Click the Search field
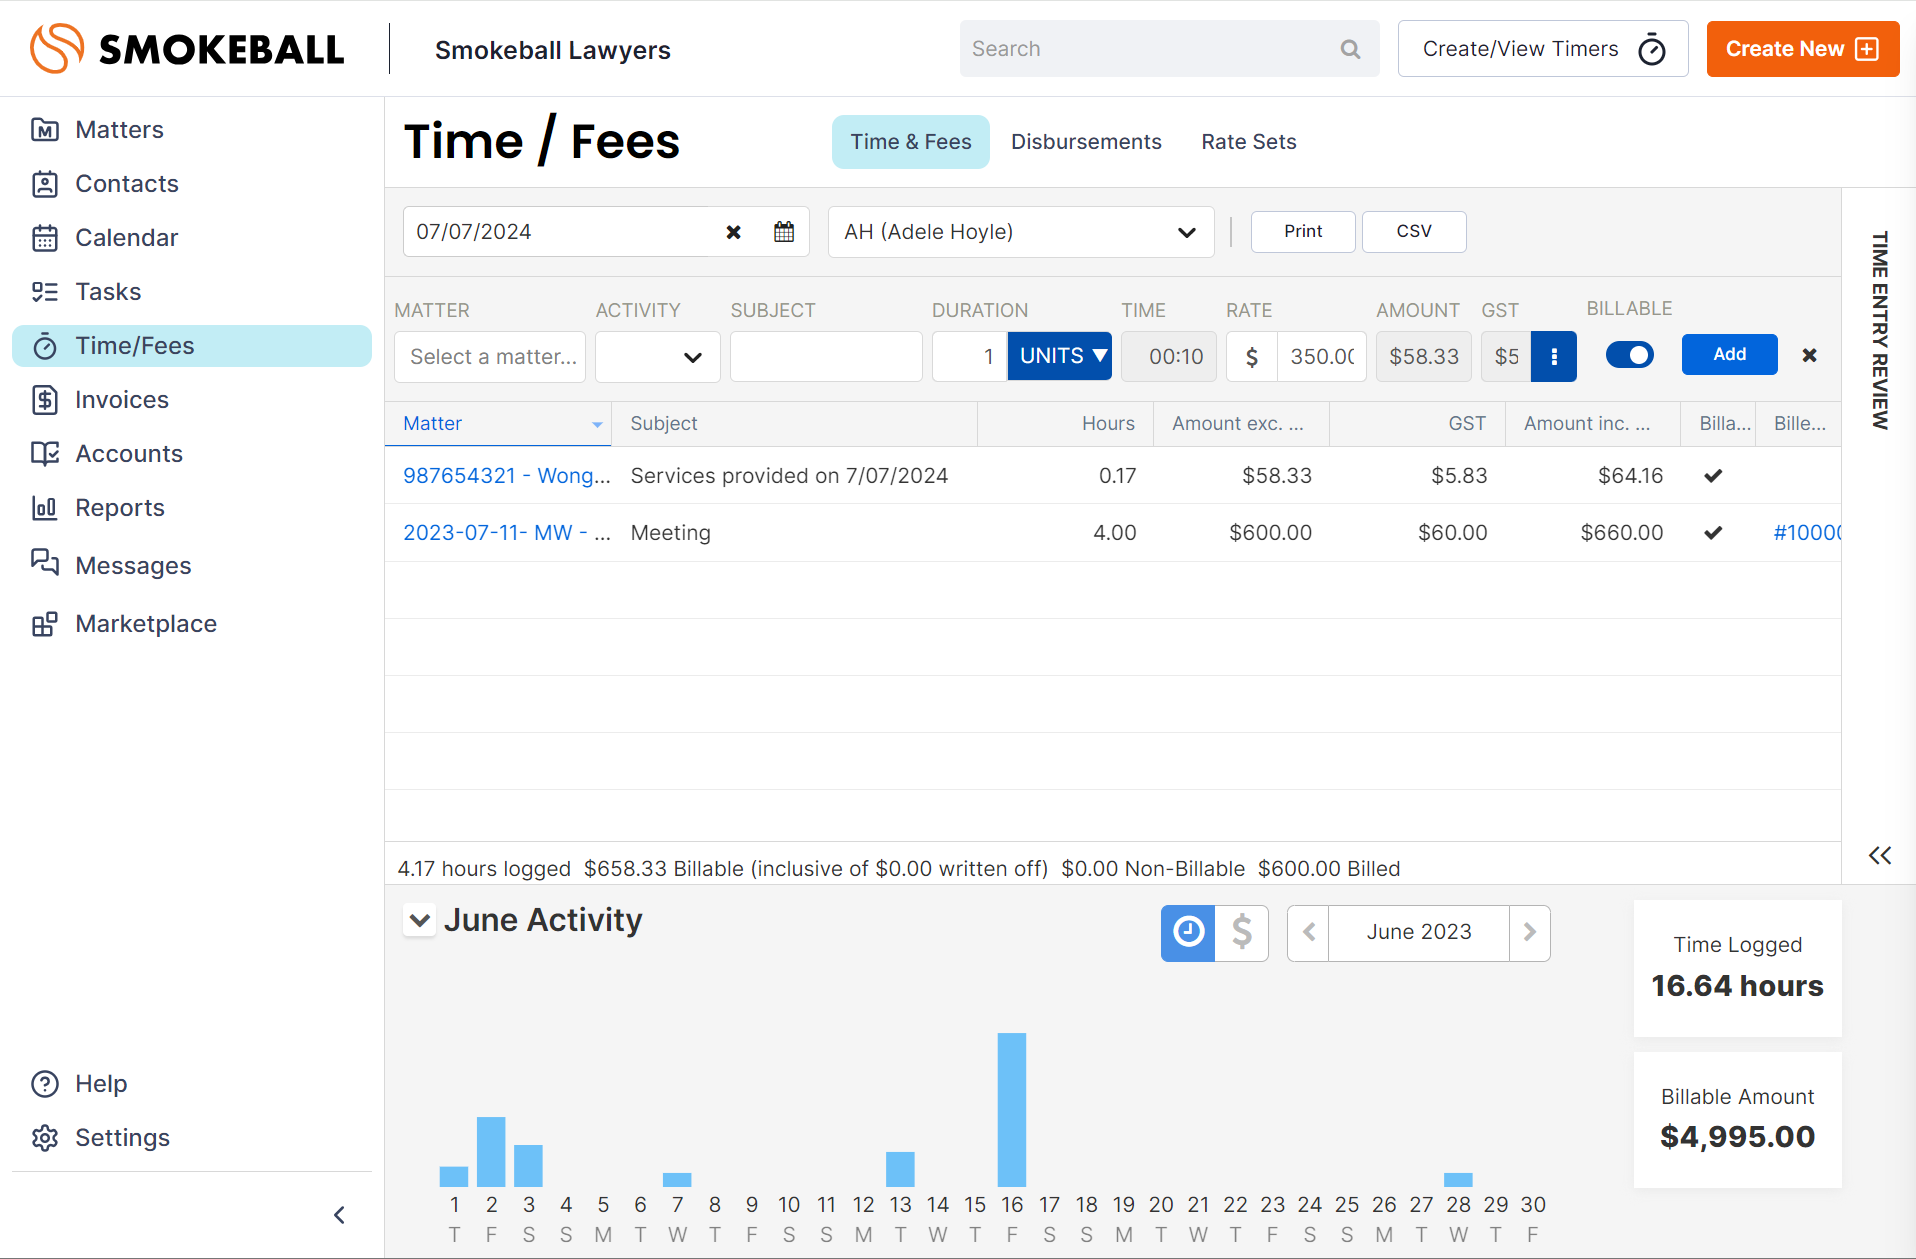 (x=1150, y=49)
